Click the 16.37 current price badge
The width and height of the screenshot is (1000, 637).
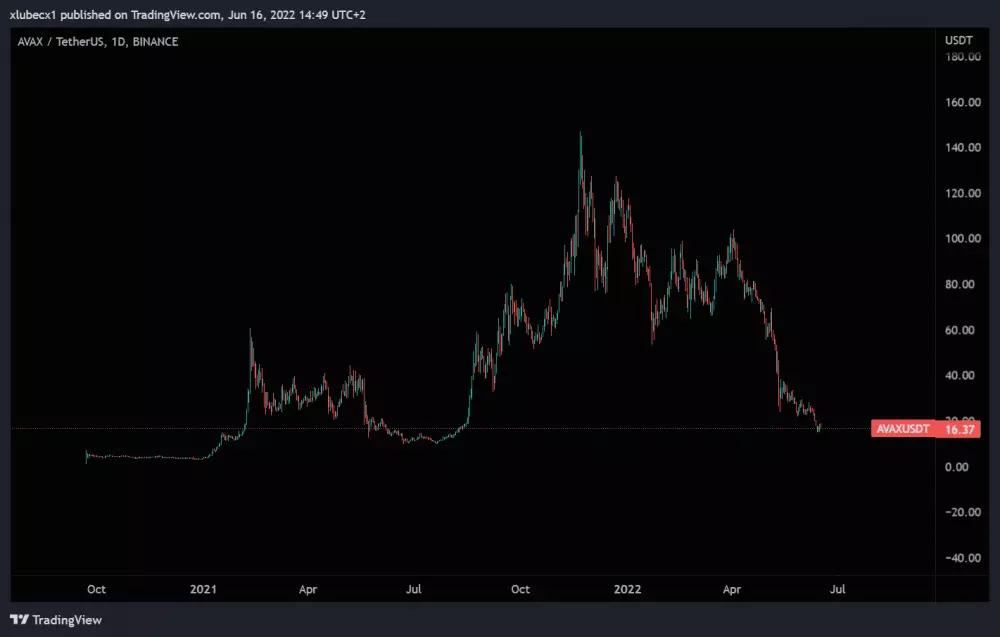[959, 429]
